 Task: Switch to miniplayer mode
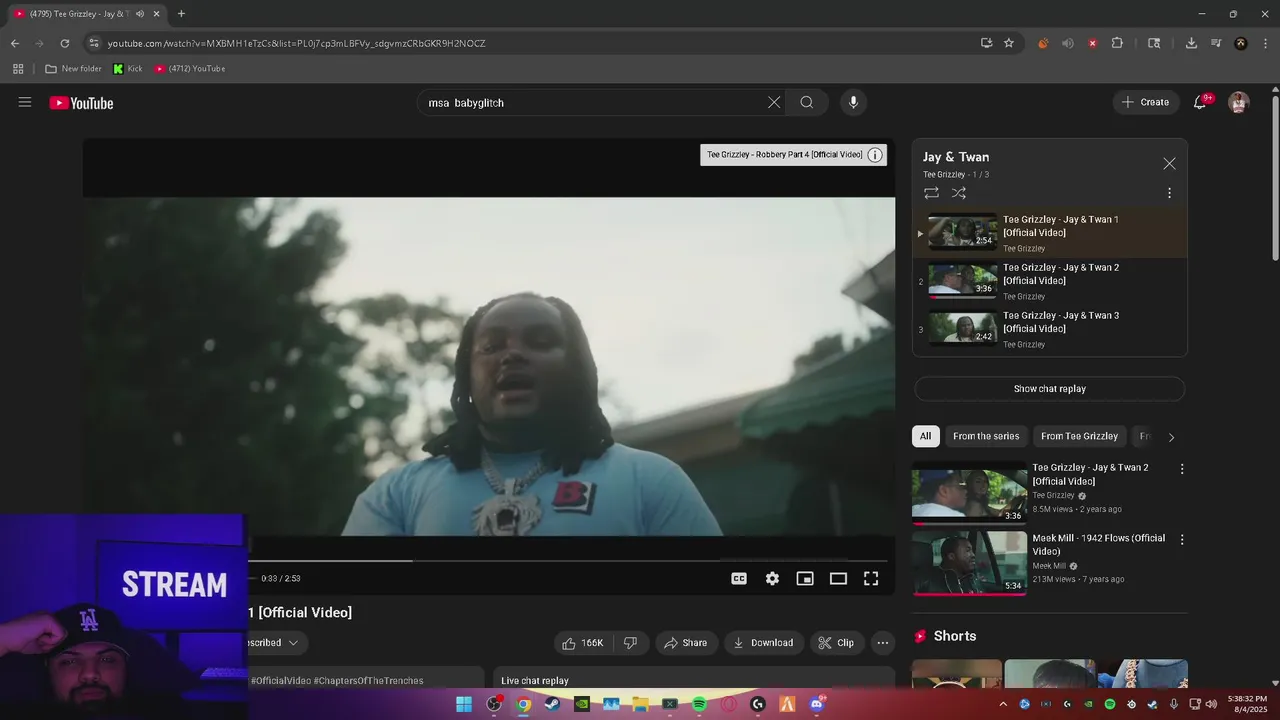pyautogui.click(x=805, y=578)
